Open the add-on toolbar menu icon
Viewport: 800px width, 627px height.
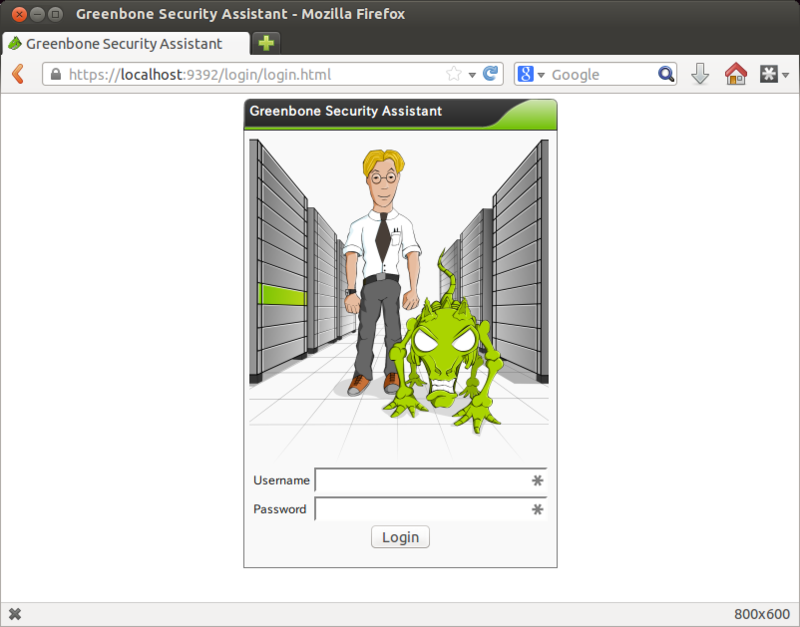[774, 74]
